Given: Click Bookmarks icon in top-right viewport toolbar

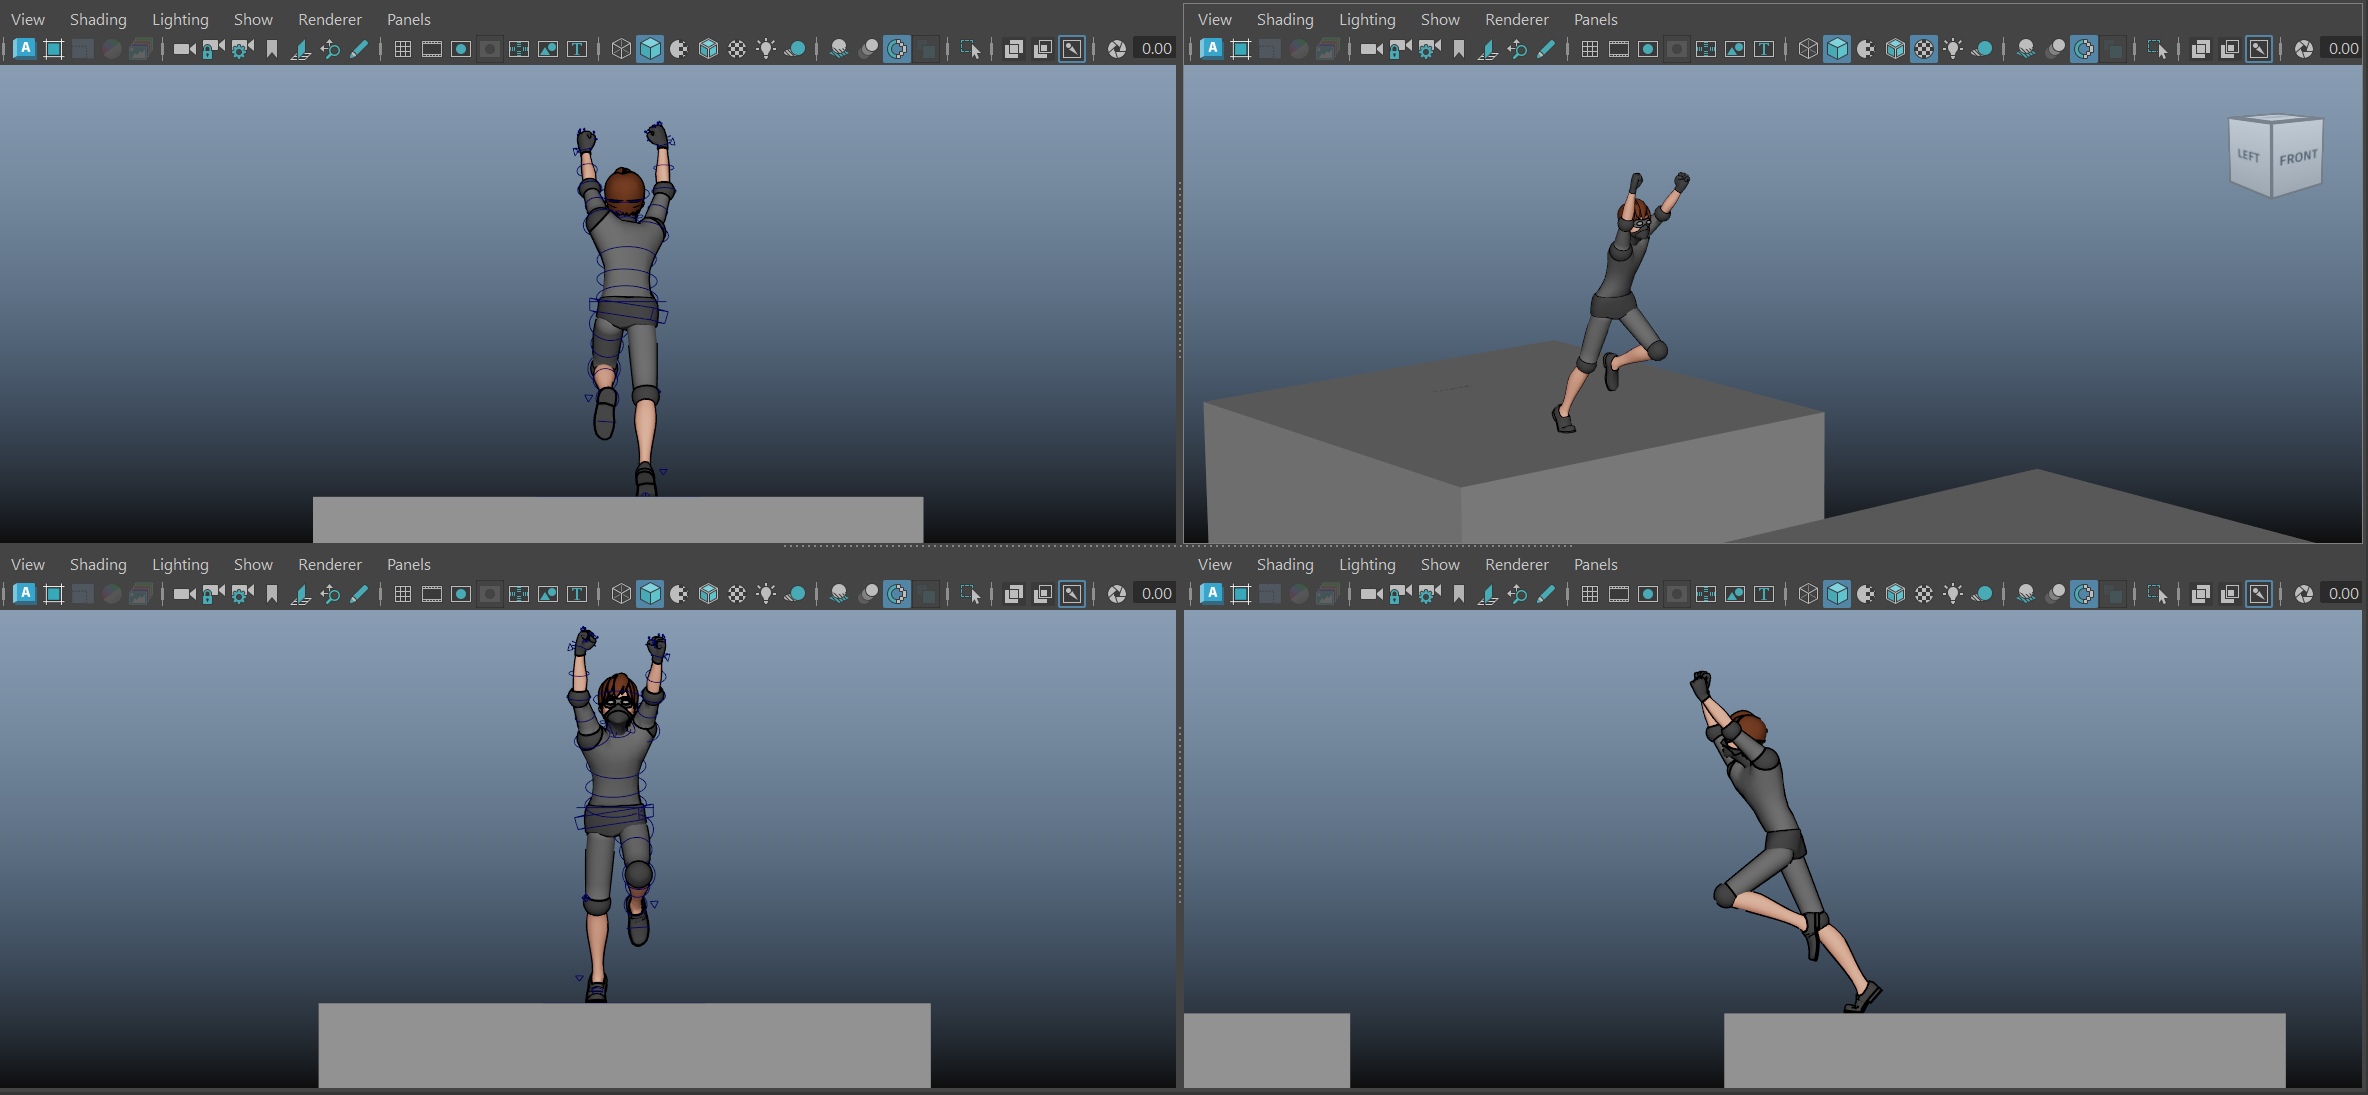Looking at the screenshot, I should 1458,49.
